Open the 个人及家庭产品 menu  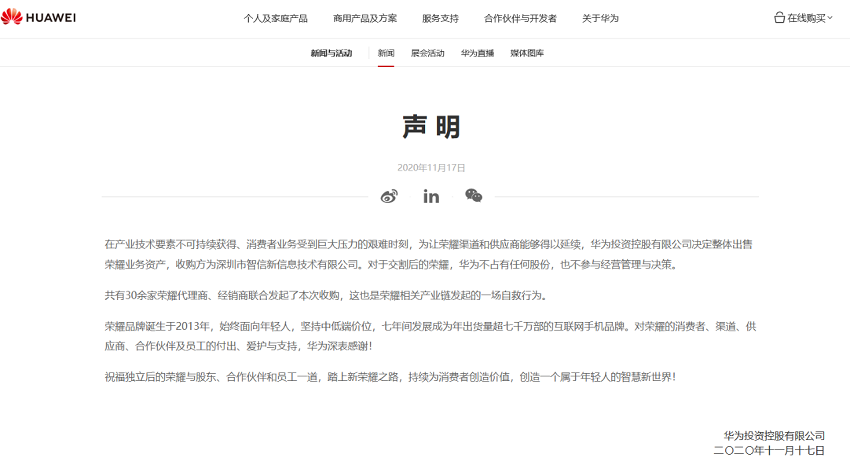275,19
